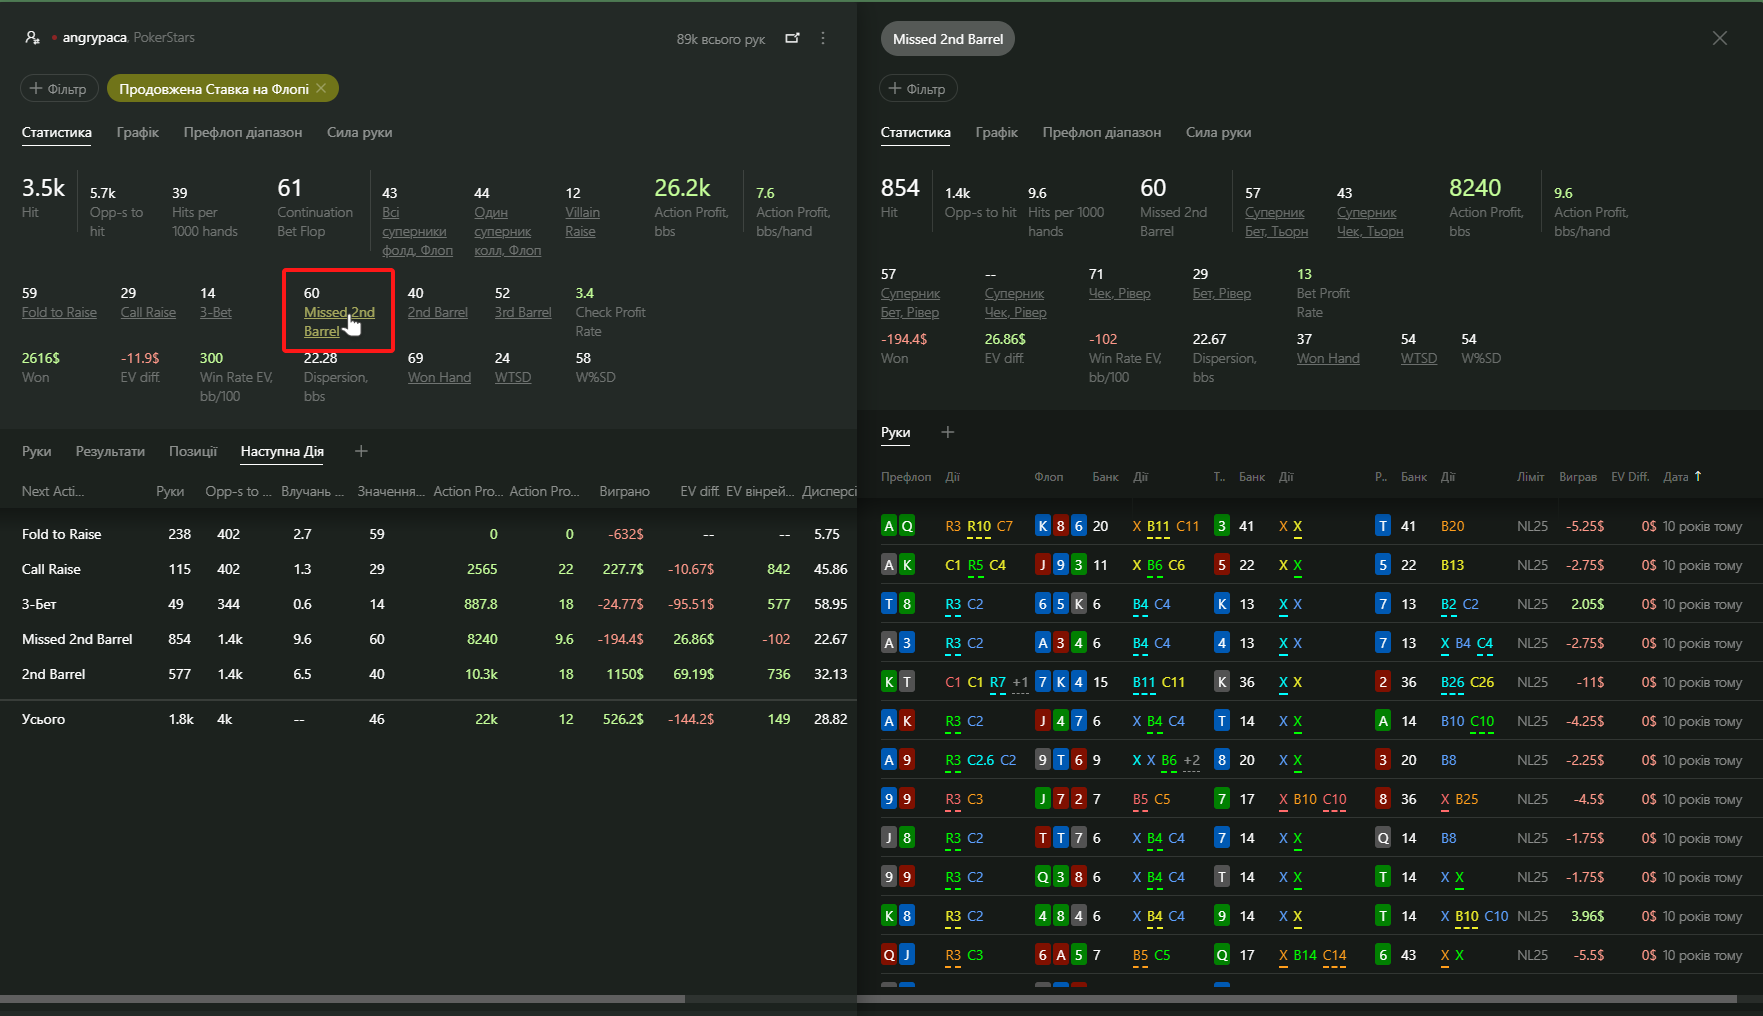This screenshot has height=1016, width=1763.
Task: Add filter in the left panel
Action: click(59, 88)
